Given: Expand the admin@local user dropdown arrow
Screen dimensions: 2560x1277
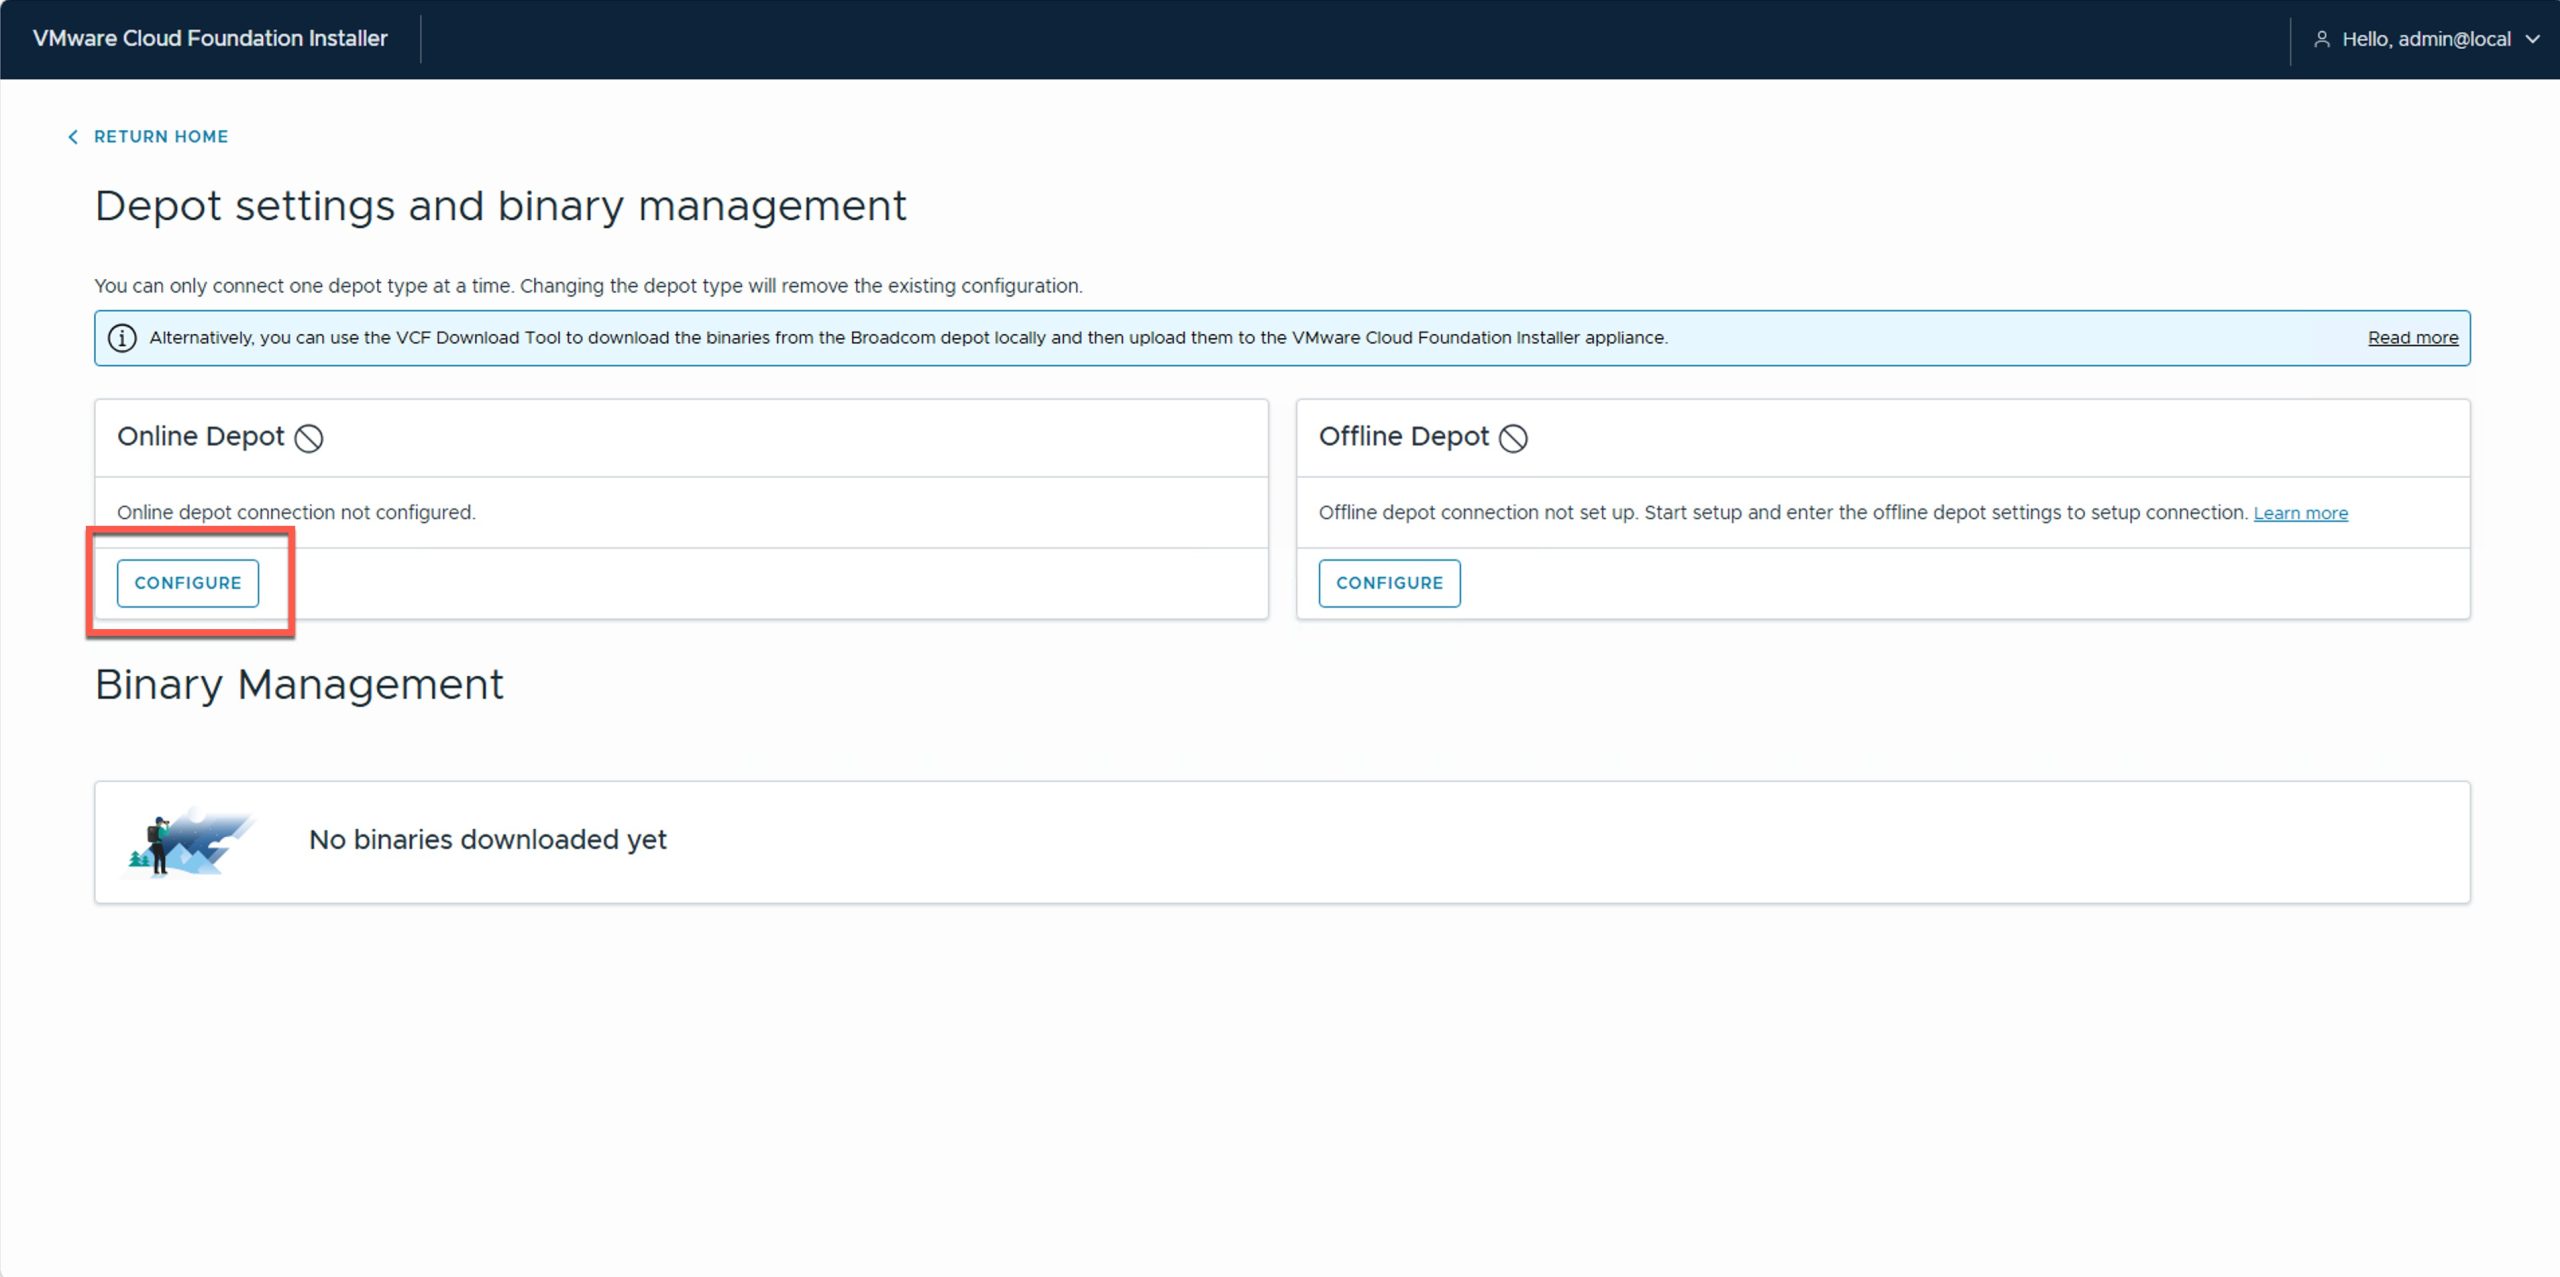Looking at the screenshot, I should tap(2531, 39).
